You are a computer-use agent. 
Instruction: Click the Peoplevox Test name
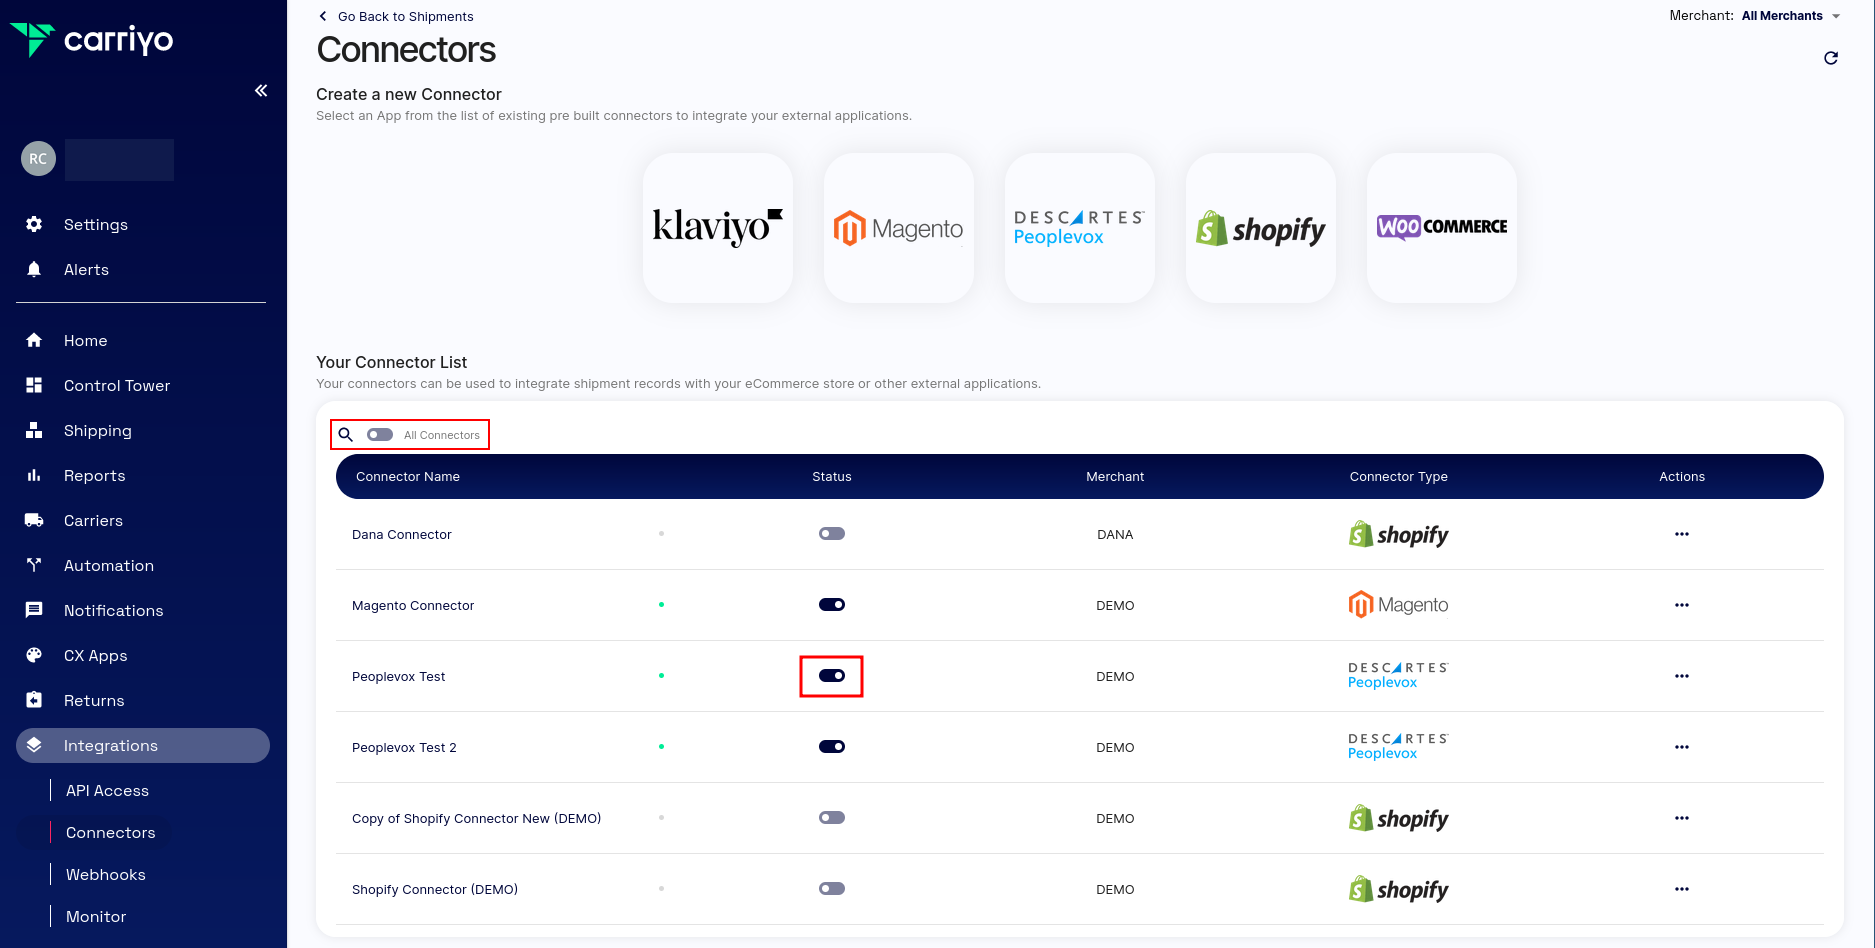[x=399, y=677]
